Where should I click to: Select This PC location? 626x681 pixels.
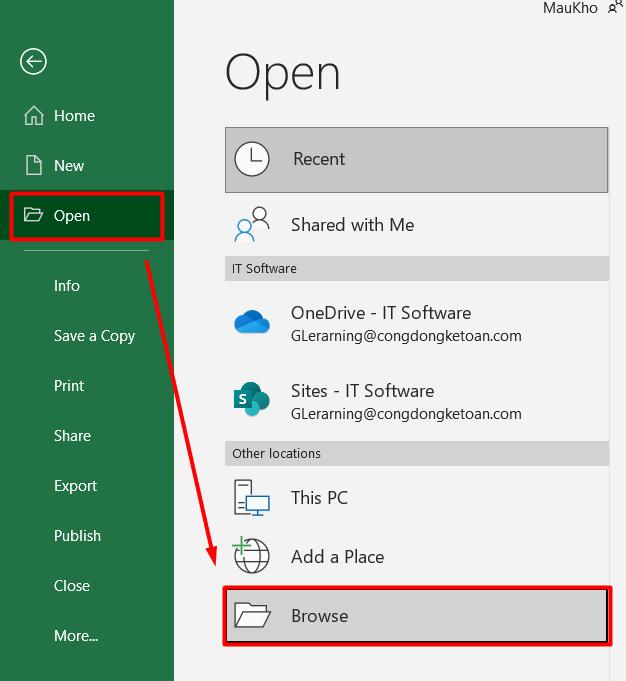pos(417,498)
